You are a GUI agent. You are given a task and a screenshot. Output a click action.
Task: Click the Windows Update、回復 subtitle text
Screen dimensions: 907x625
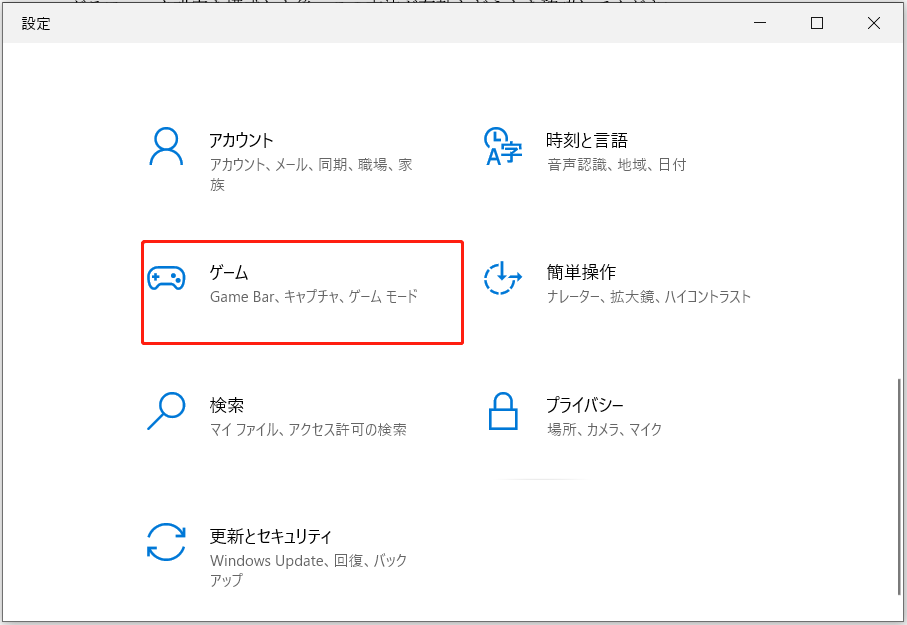coord(307,561)
